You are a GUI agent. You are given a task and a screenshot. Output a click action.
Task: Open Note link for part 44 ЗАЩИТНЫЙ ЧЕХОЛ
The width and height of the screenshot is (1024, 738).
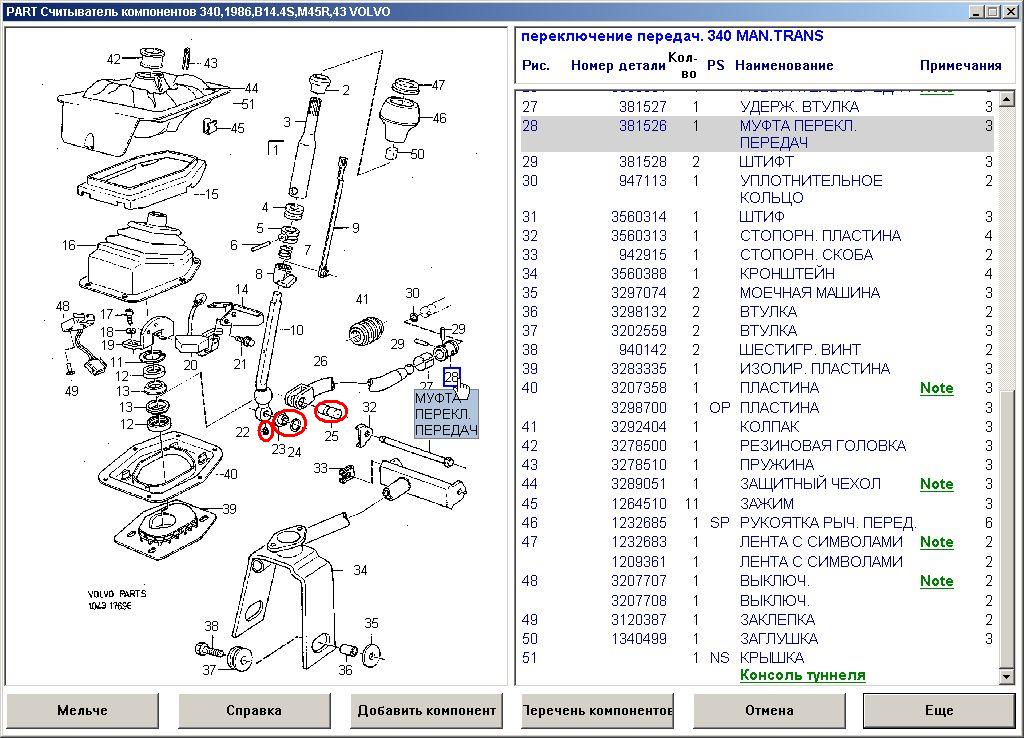(x=936, y=484)
